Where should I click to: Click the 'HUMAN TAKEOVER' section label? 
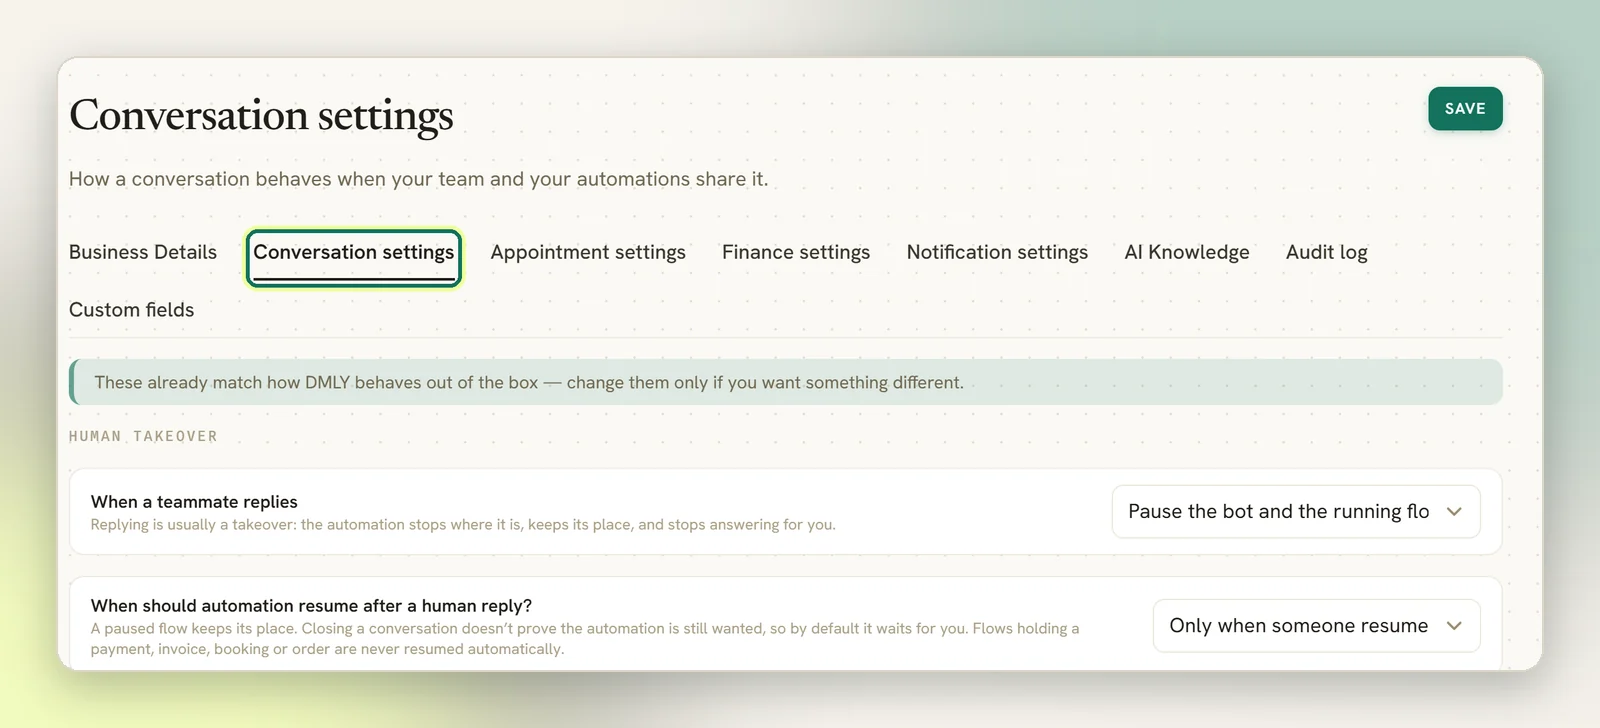[143, 436]
